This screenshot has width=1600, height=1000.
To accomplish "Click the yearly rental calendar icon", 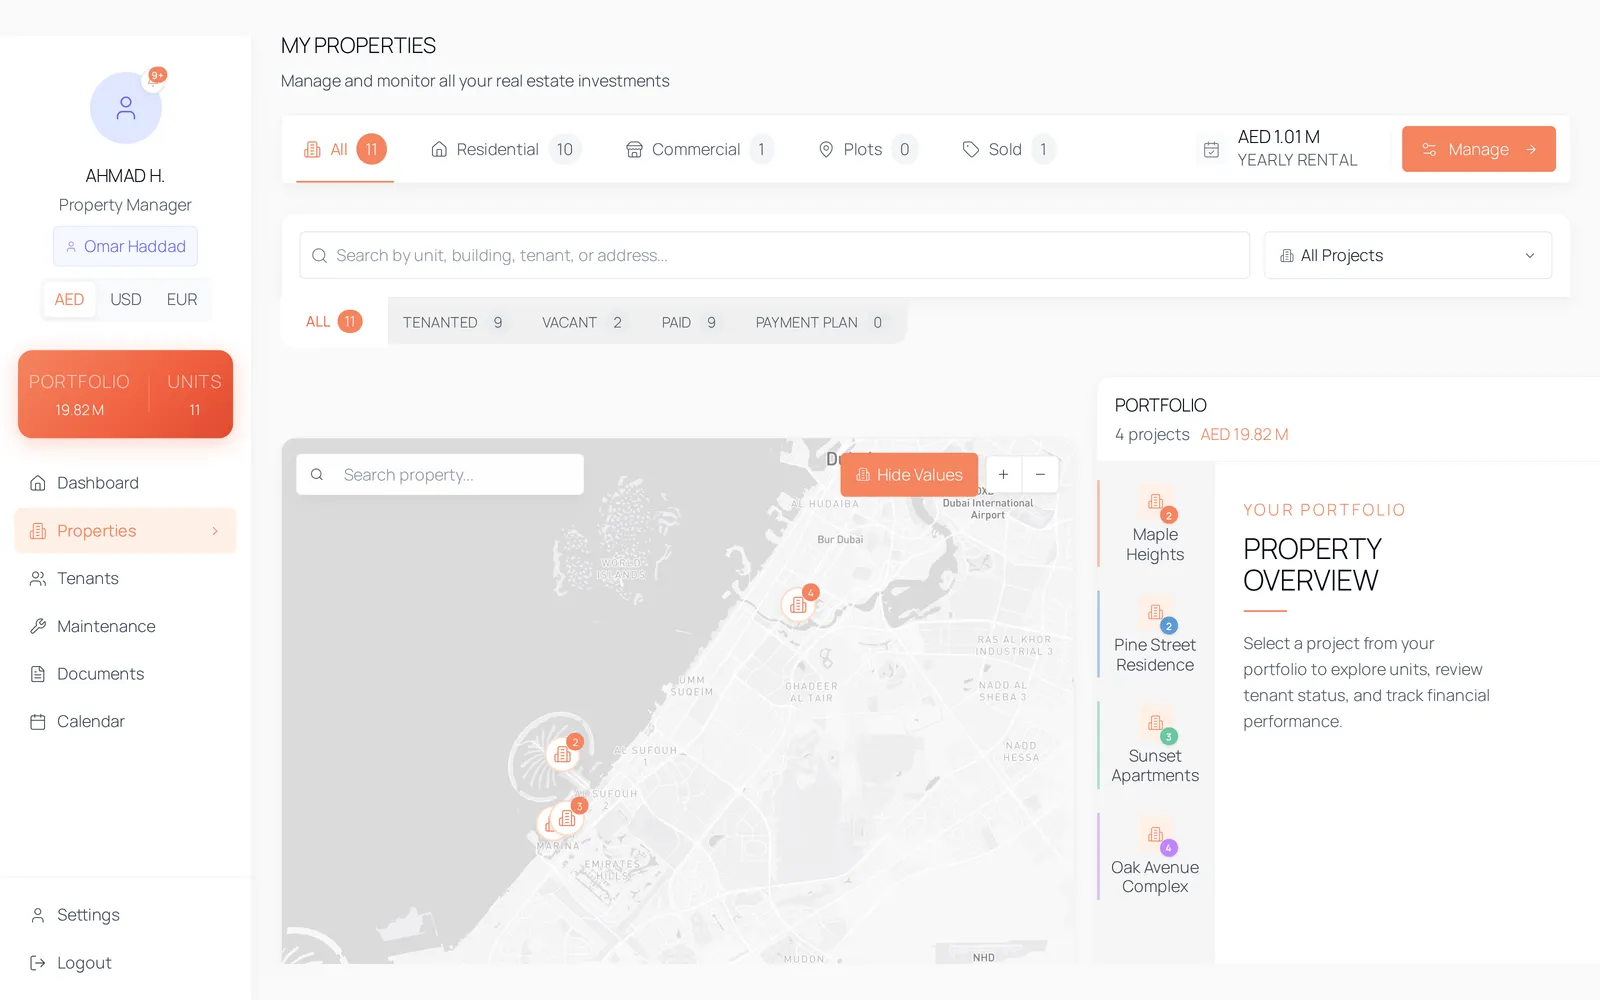I will coord(1211,149).
